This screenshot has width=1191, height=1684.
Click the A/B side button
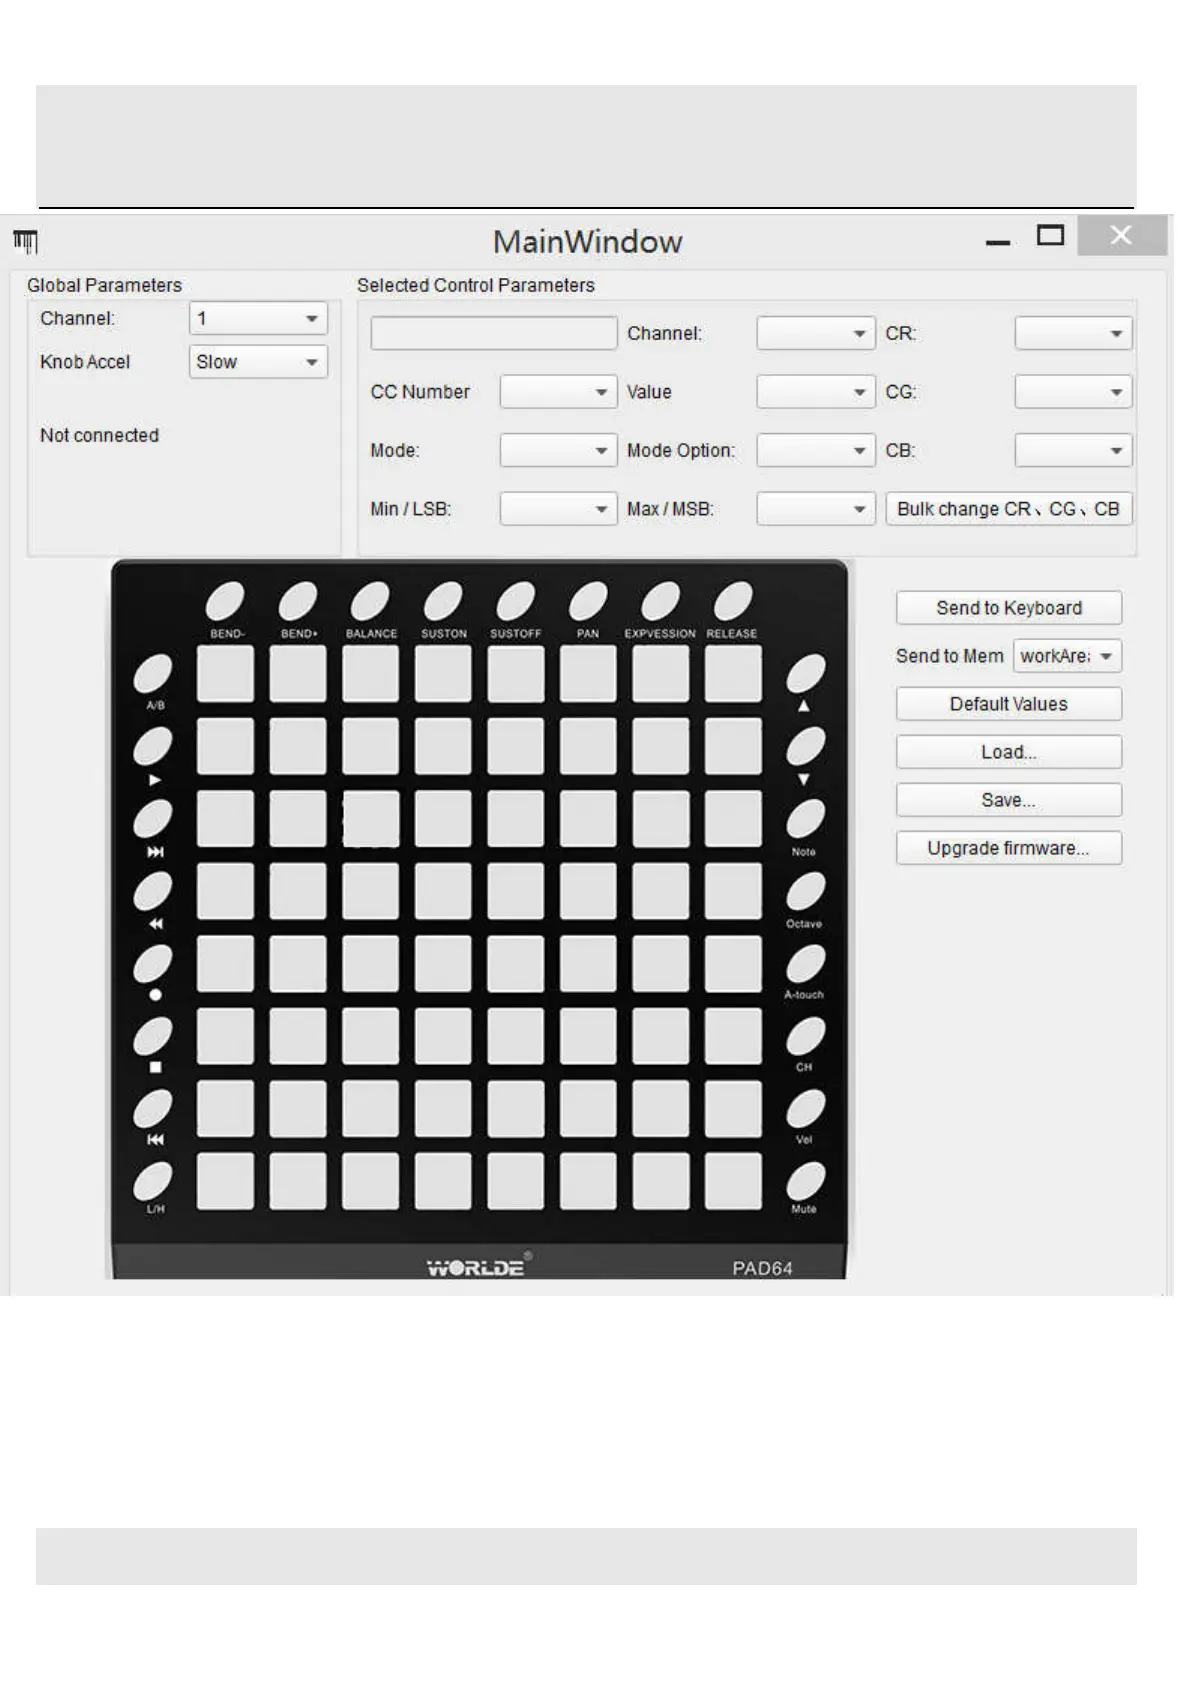coord(153,674)
